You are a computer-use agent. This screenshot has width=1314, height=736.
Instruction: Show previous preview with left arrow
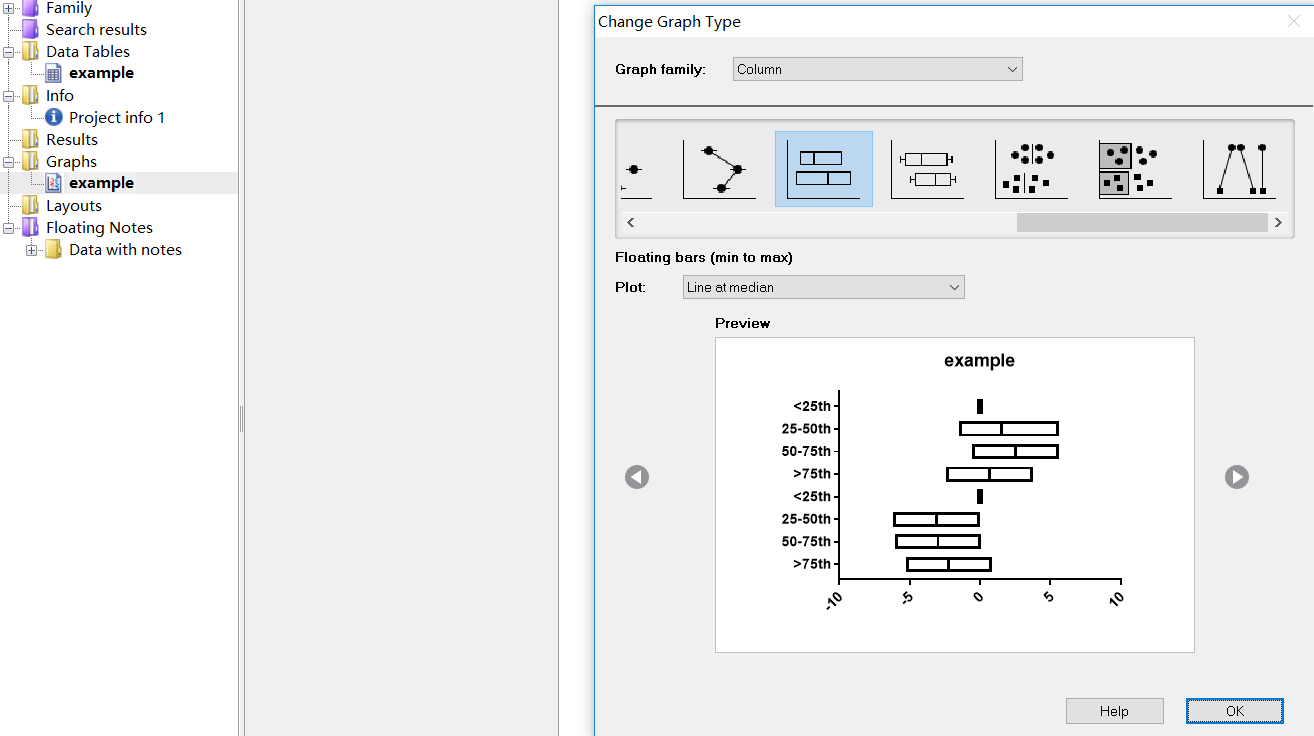pyautogui.click(x=637, y=477)
